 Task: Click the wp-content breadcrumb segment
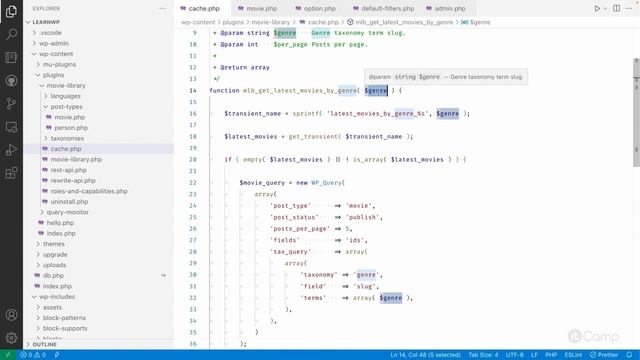point(198,22)
